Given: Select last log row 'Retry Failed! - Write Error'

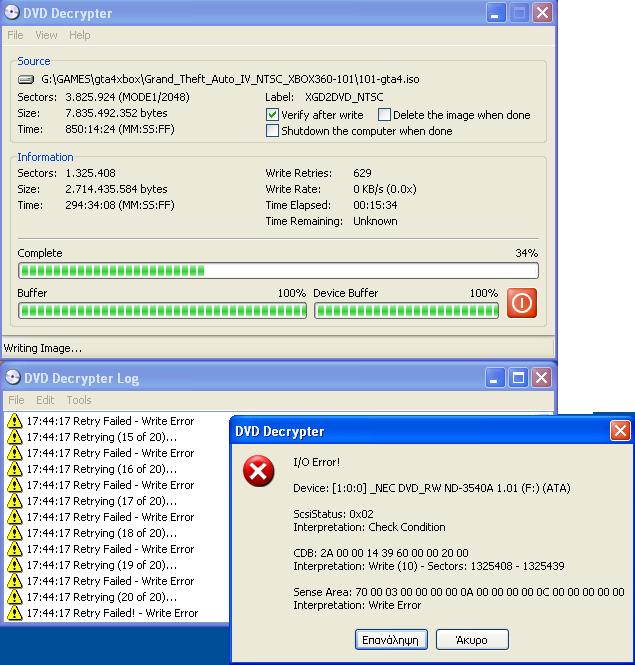Looking at the screenshot, I should coord(112,613).
